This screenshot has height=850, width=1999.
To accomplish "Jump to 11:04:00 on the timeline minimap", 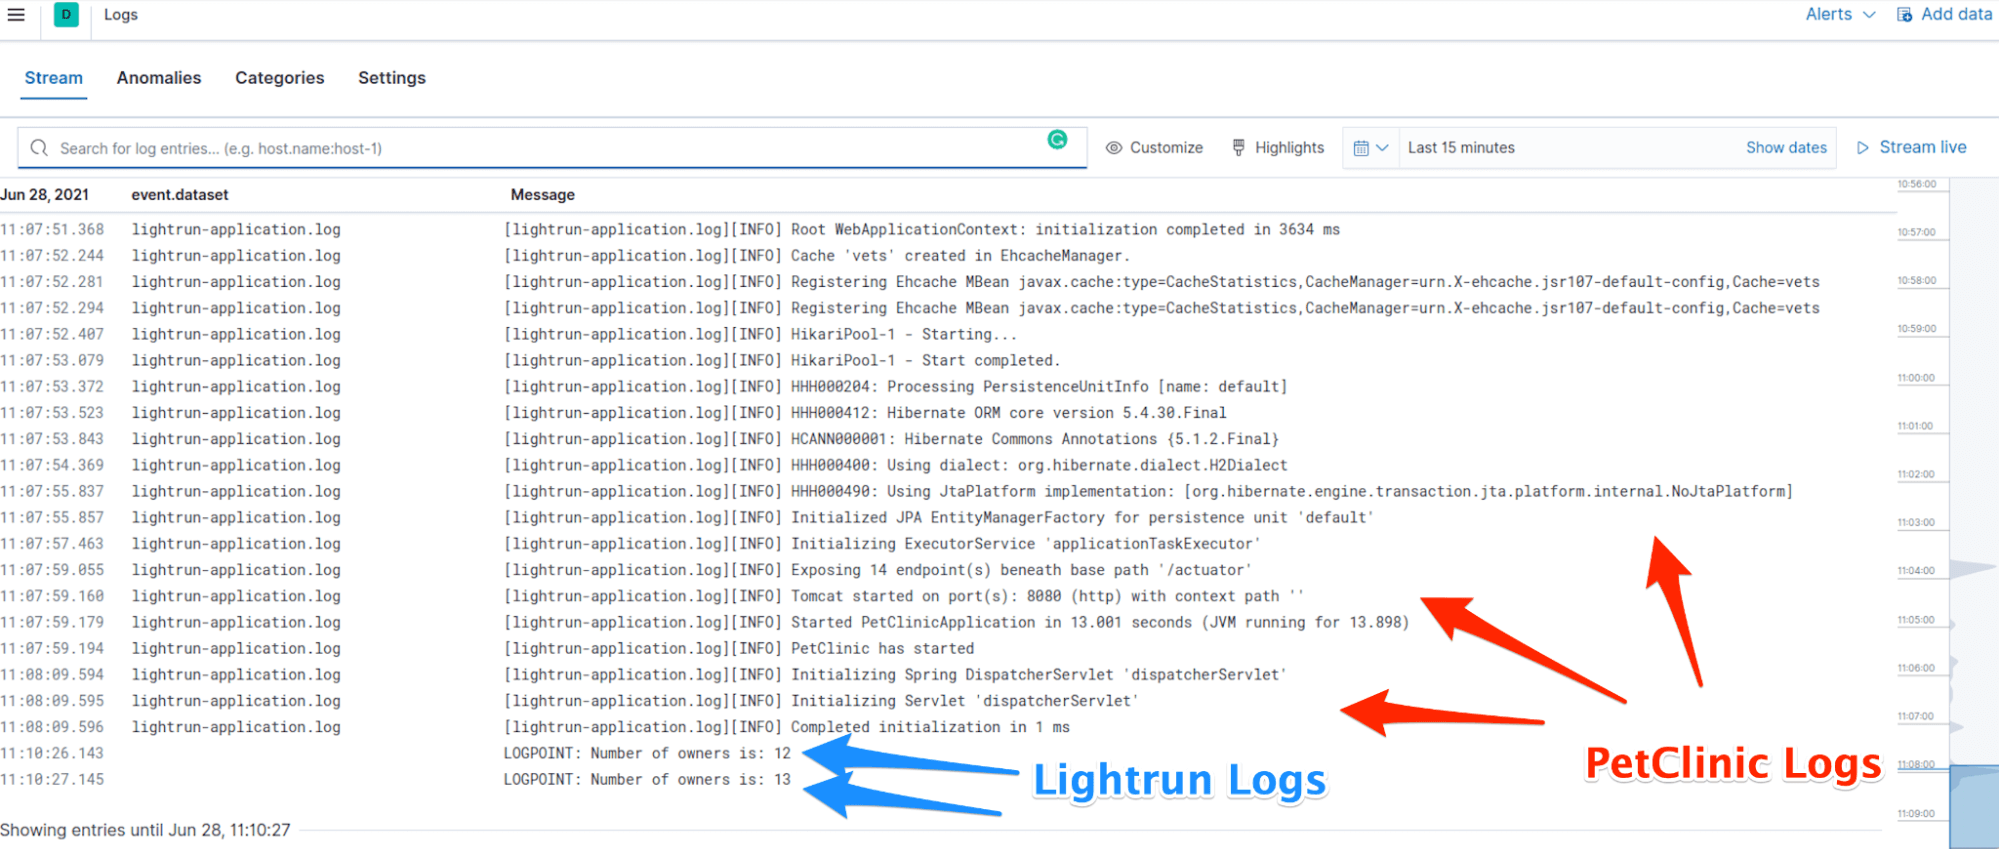I will 1916,571.
